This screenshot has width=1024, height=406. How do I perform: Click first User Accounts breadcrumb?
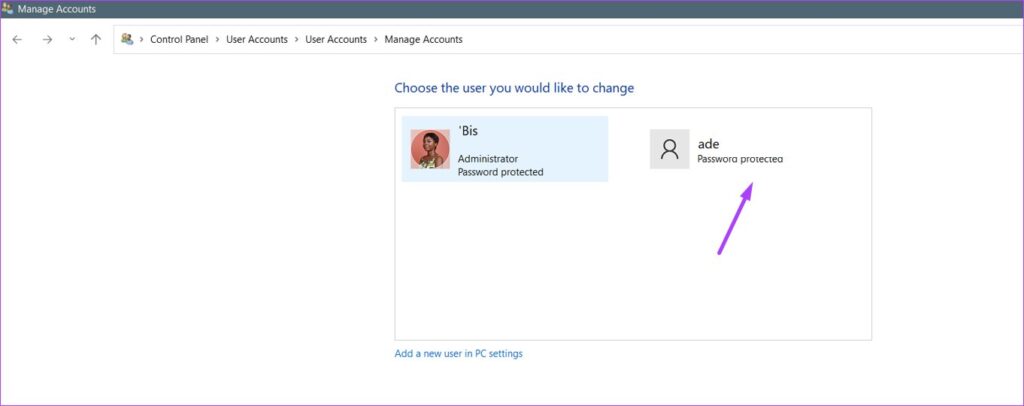click(x=257, y=39)
